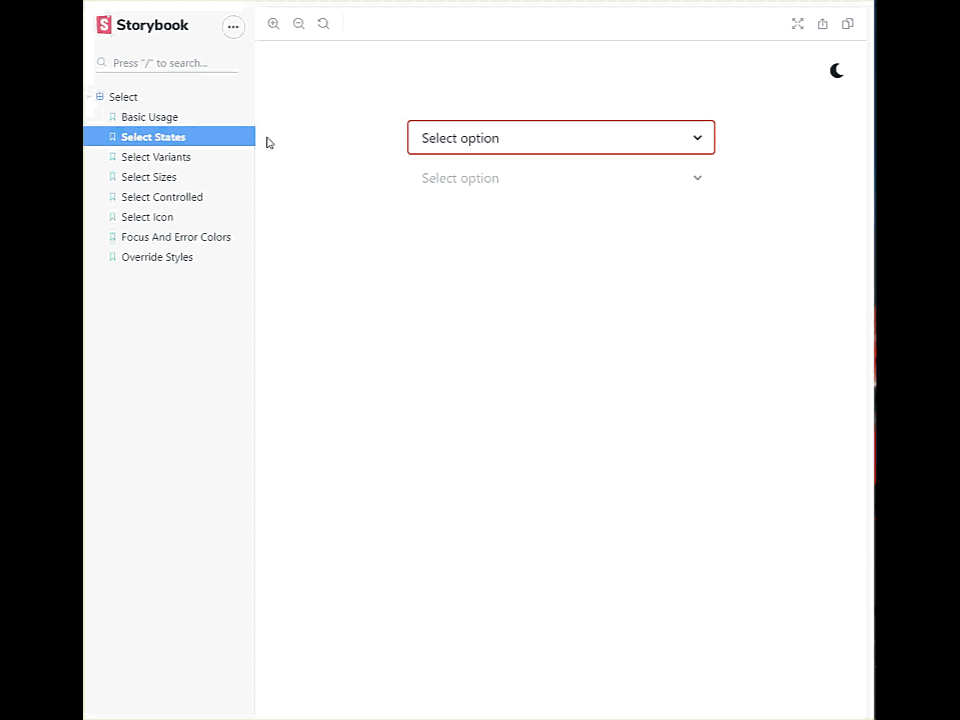
Task: Click the bookmark icon beside Select Icon
Action: 112,217
